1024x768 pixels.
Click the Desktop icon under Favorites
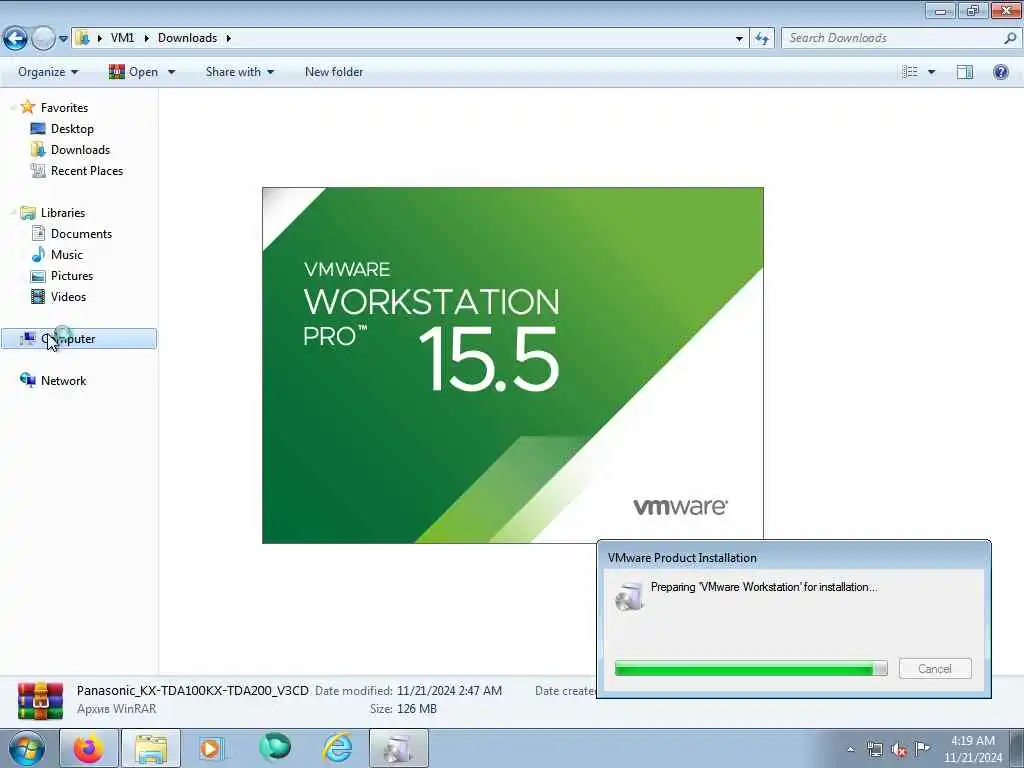(38, 129)
